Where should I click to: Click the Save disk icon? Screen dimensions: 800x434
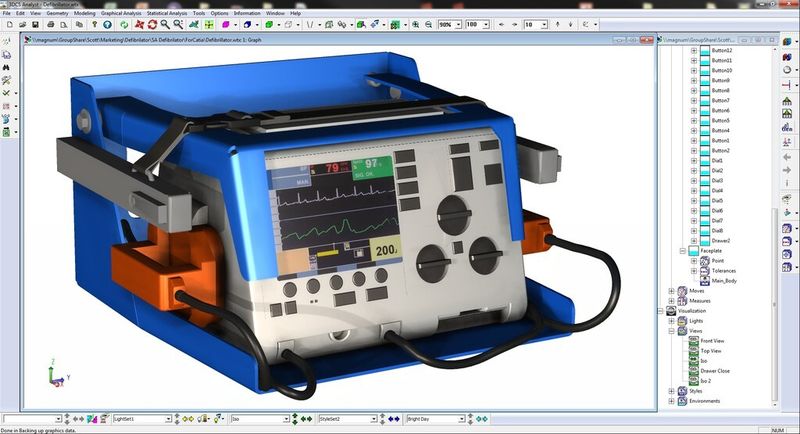tap(35, 24)
